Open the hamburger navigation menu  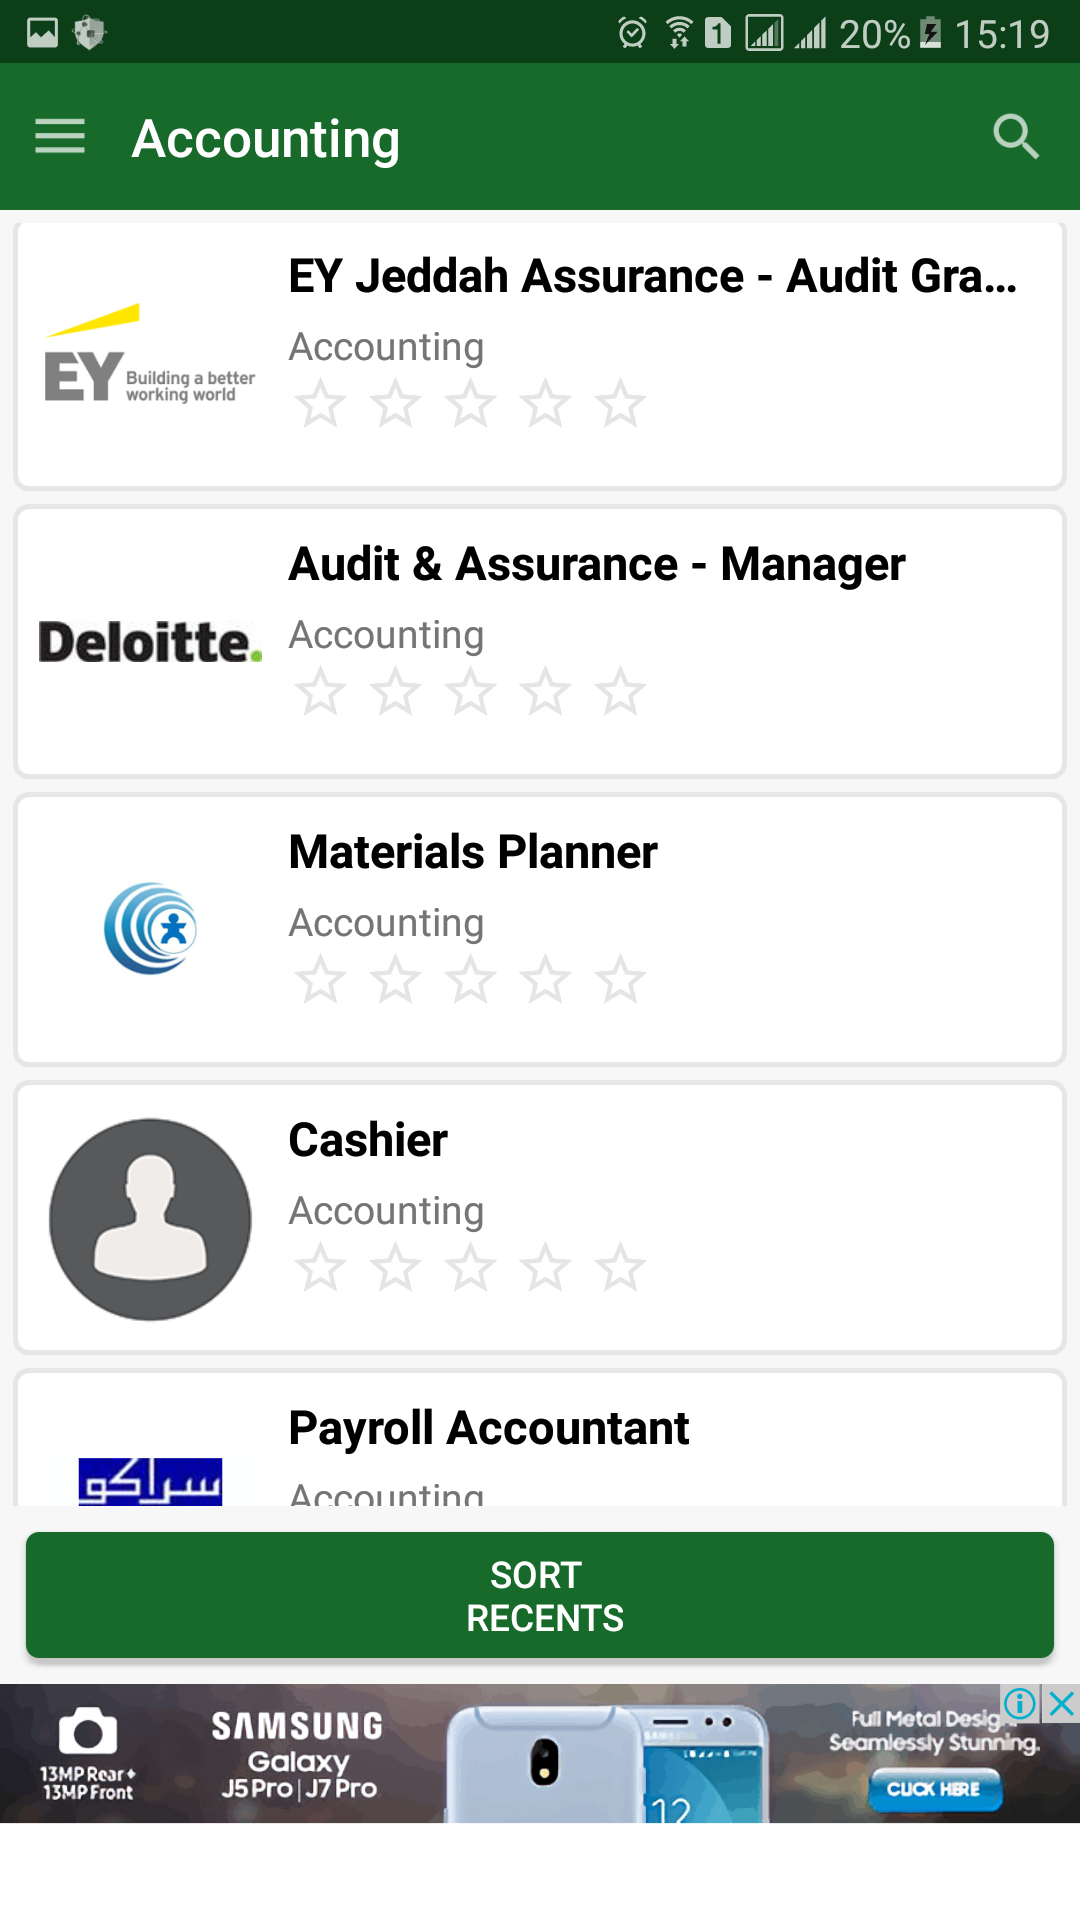60,137
